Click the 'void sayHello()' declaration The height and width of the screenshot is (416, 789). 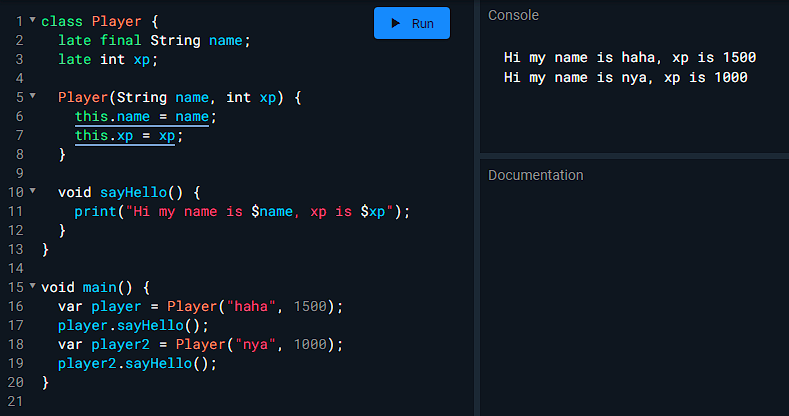coord(120,192)
